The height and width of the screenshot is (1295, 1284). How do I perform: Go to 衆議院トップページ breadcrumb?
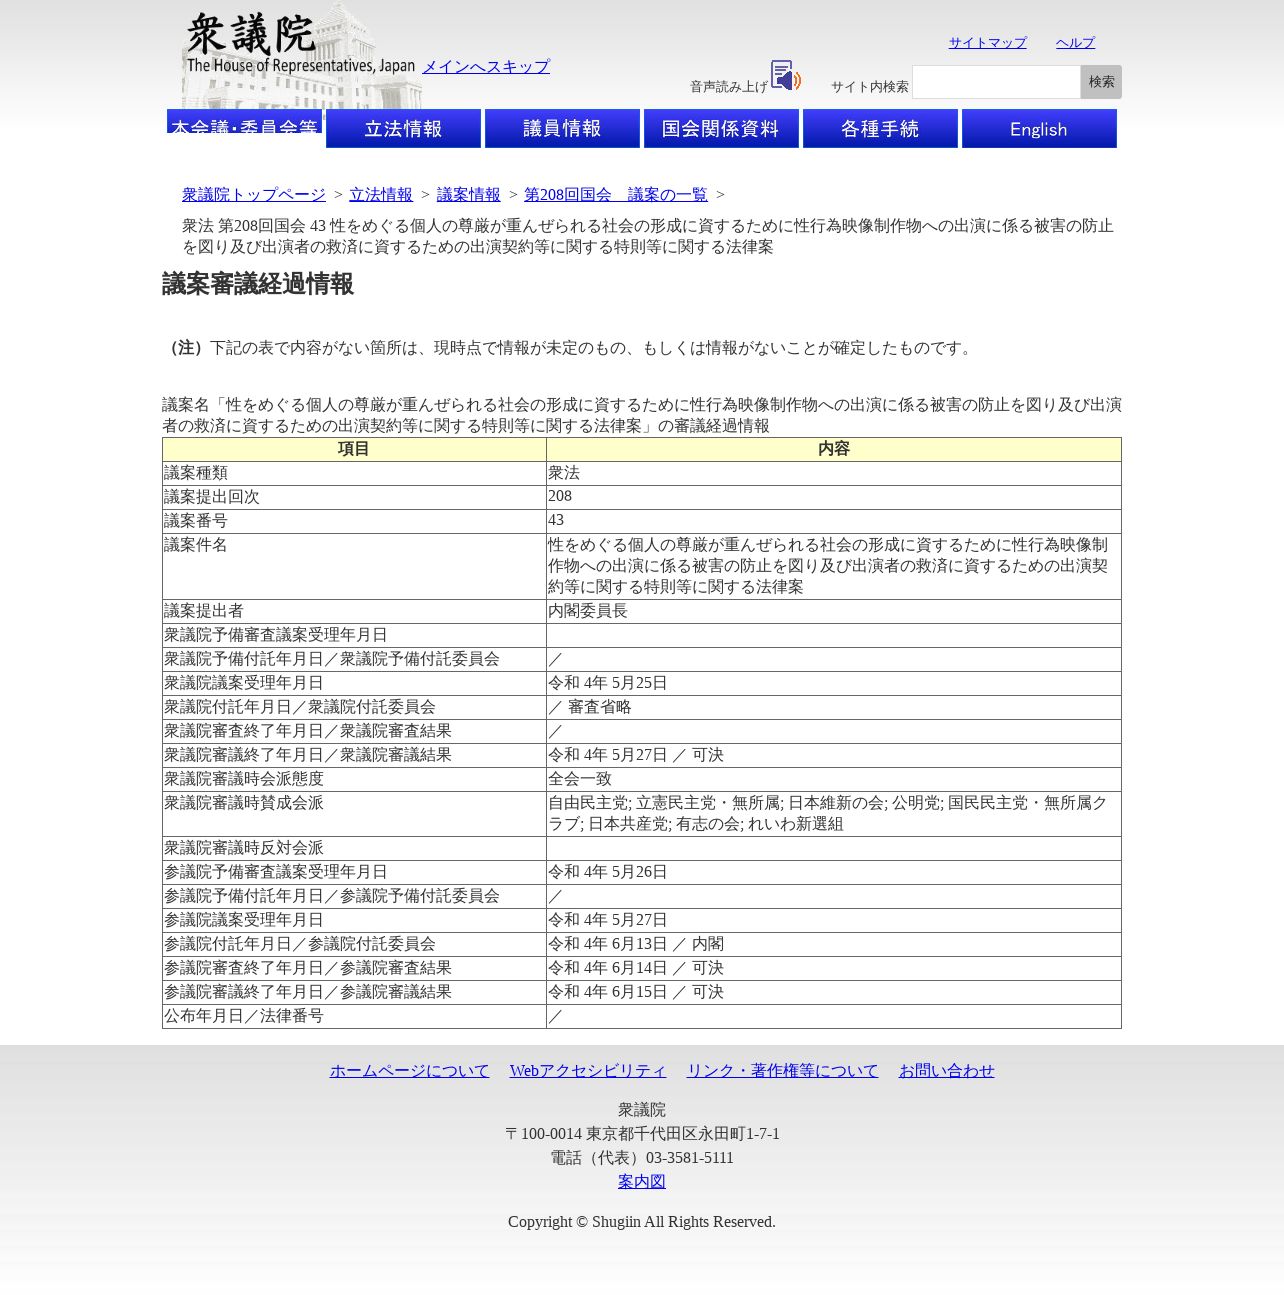[254, 194]
